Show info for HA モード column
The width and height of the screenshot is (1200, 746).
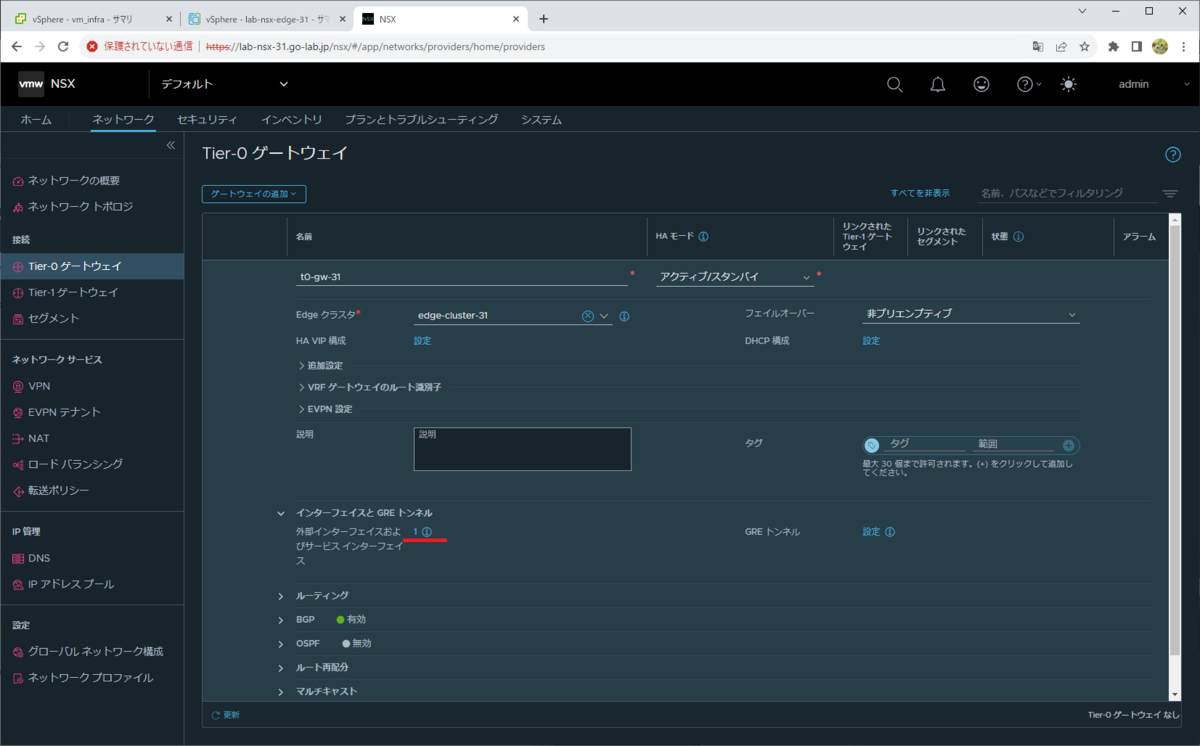tap(704, 237)
